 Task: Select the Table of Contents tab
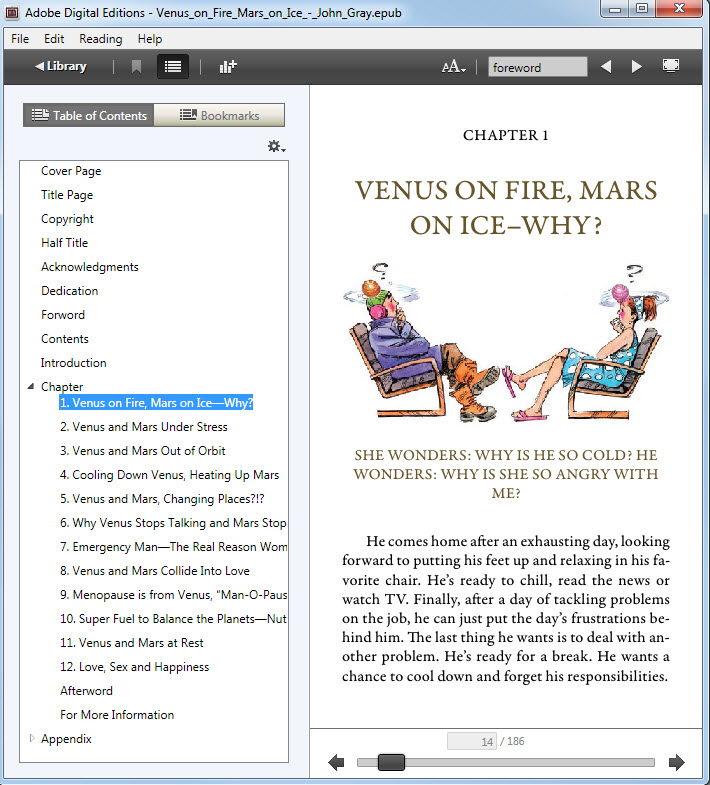(89, 116)
